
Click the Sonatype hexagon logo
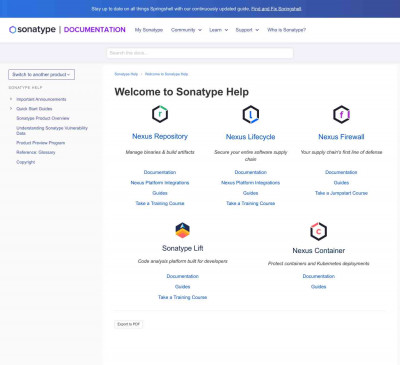12,30
